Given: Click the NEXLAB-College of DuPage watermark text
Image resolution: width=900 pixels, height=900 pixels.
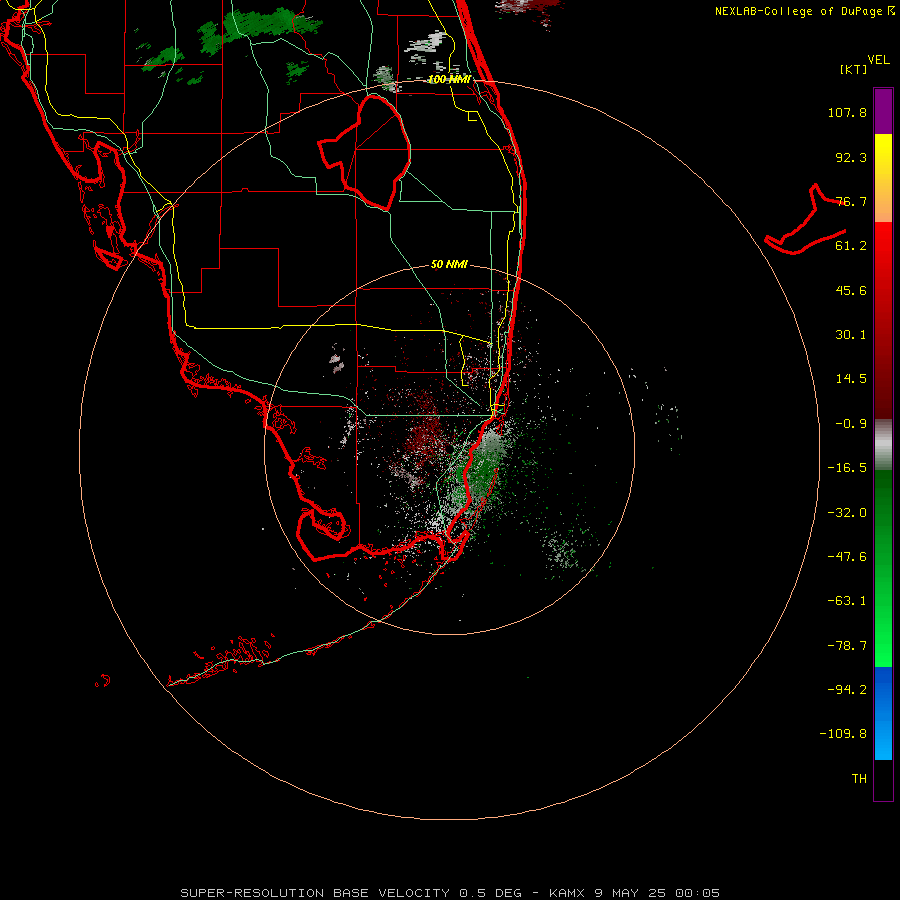Looking at the screenshot, I should click(805, 11).
